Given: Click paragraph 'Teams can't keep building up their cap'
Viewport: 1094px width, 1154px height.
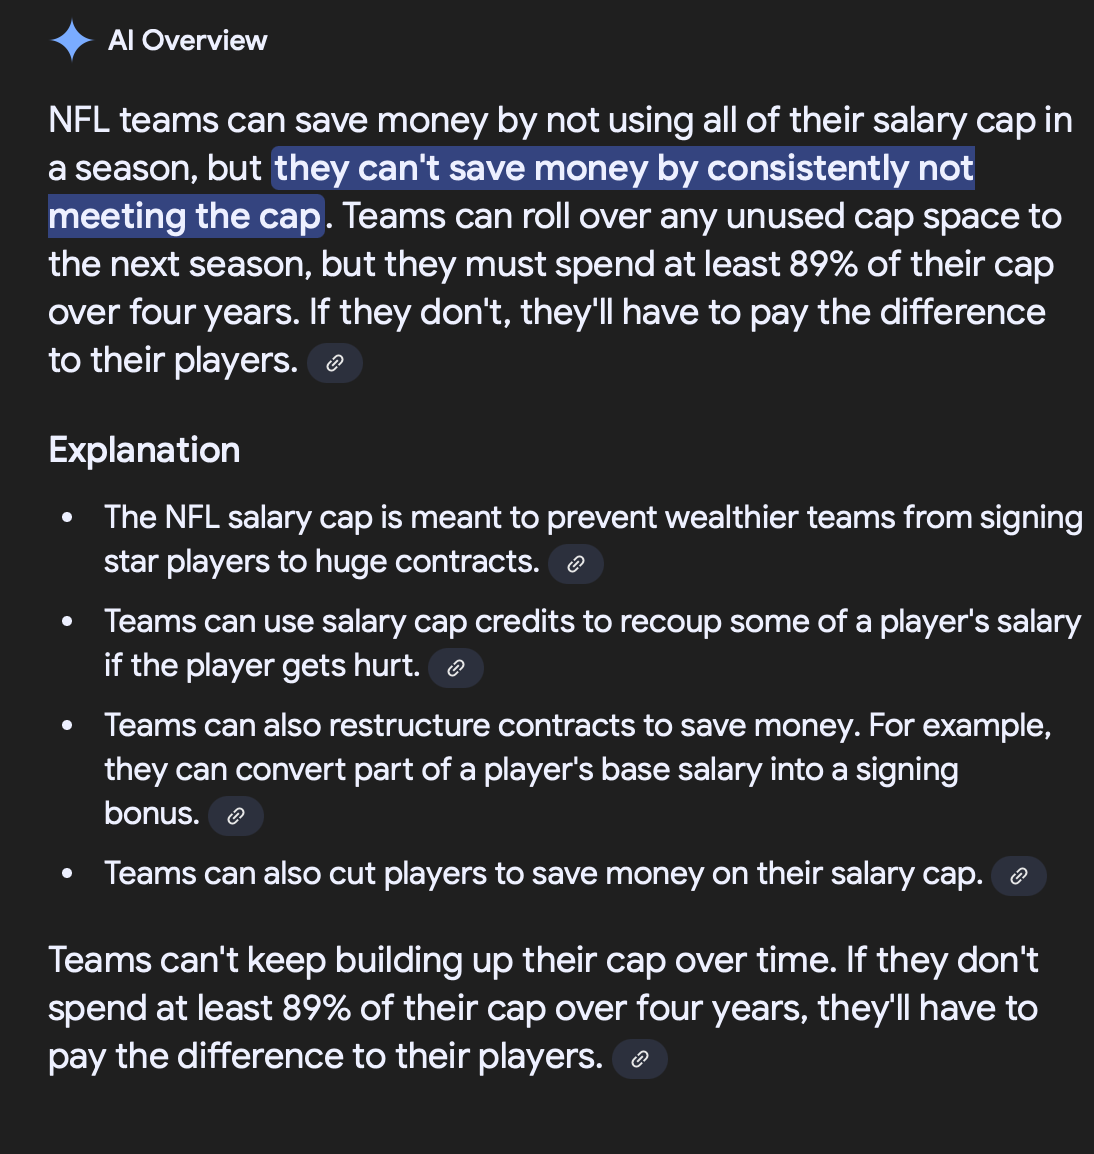Looking at the screenshot, I should click(x=543, y=961).
